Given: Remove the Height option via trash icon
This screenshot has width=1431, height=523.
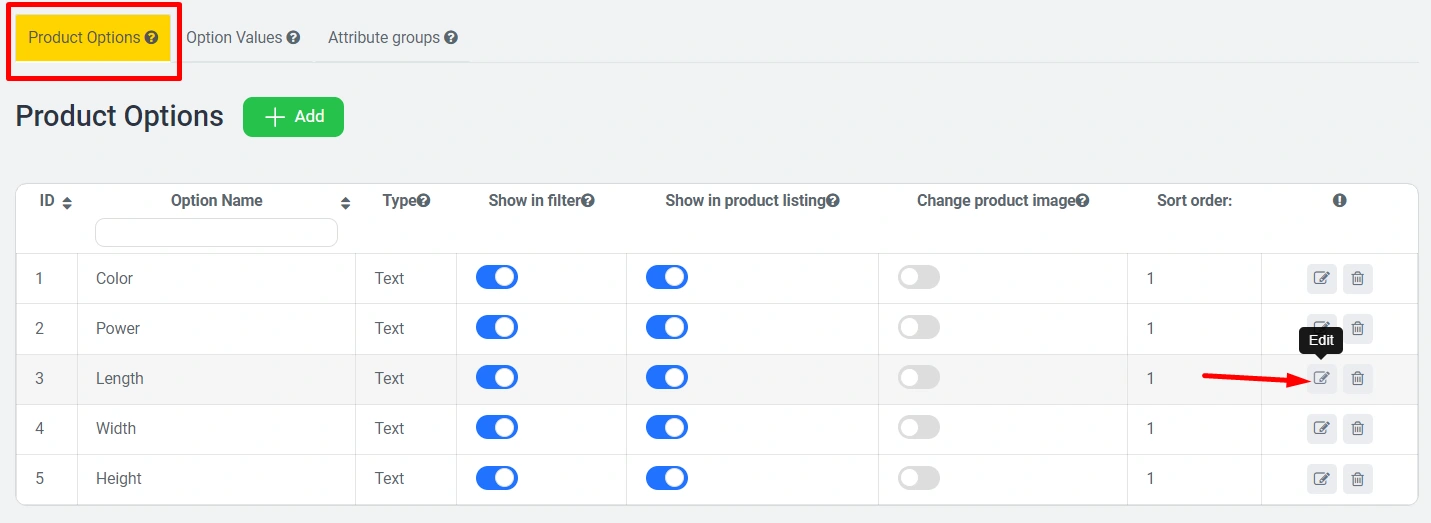Looking at the screenshot, I should tap(1357, 479).
